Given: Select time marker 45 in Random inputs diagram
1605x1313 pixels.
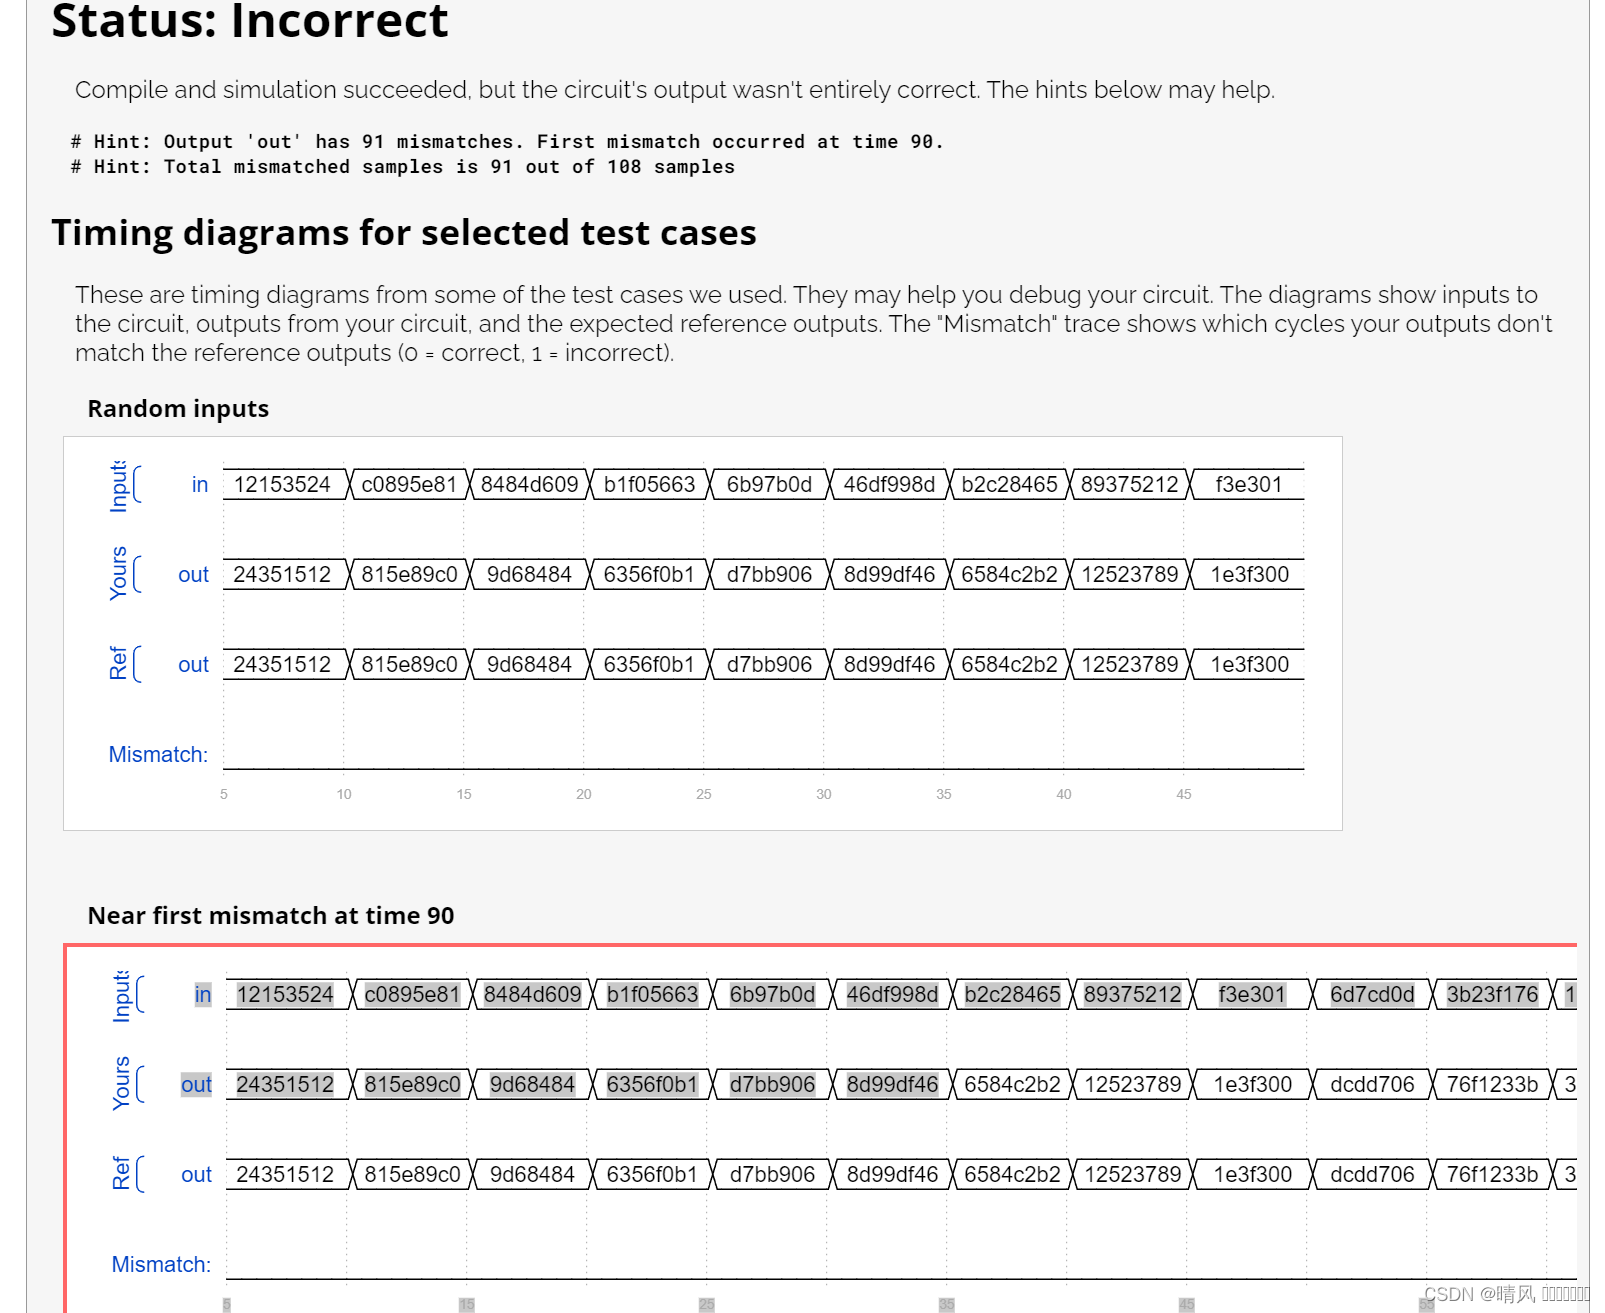Looking at the screenshot, I should 1184,794.
